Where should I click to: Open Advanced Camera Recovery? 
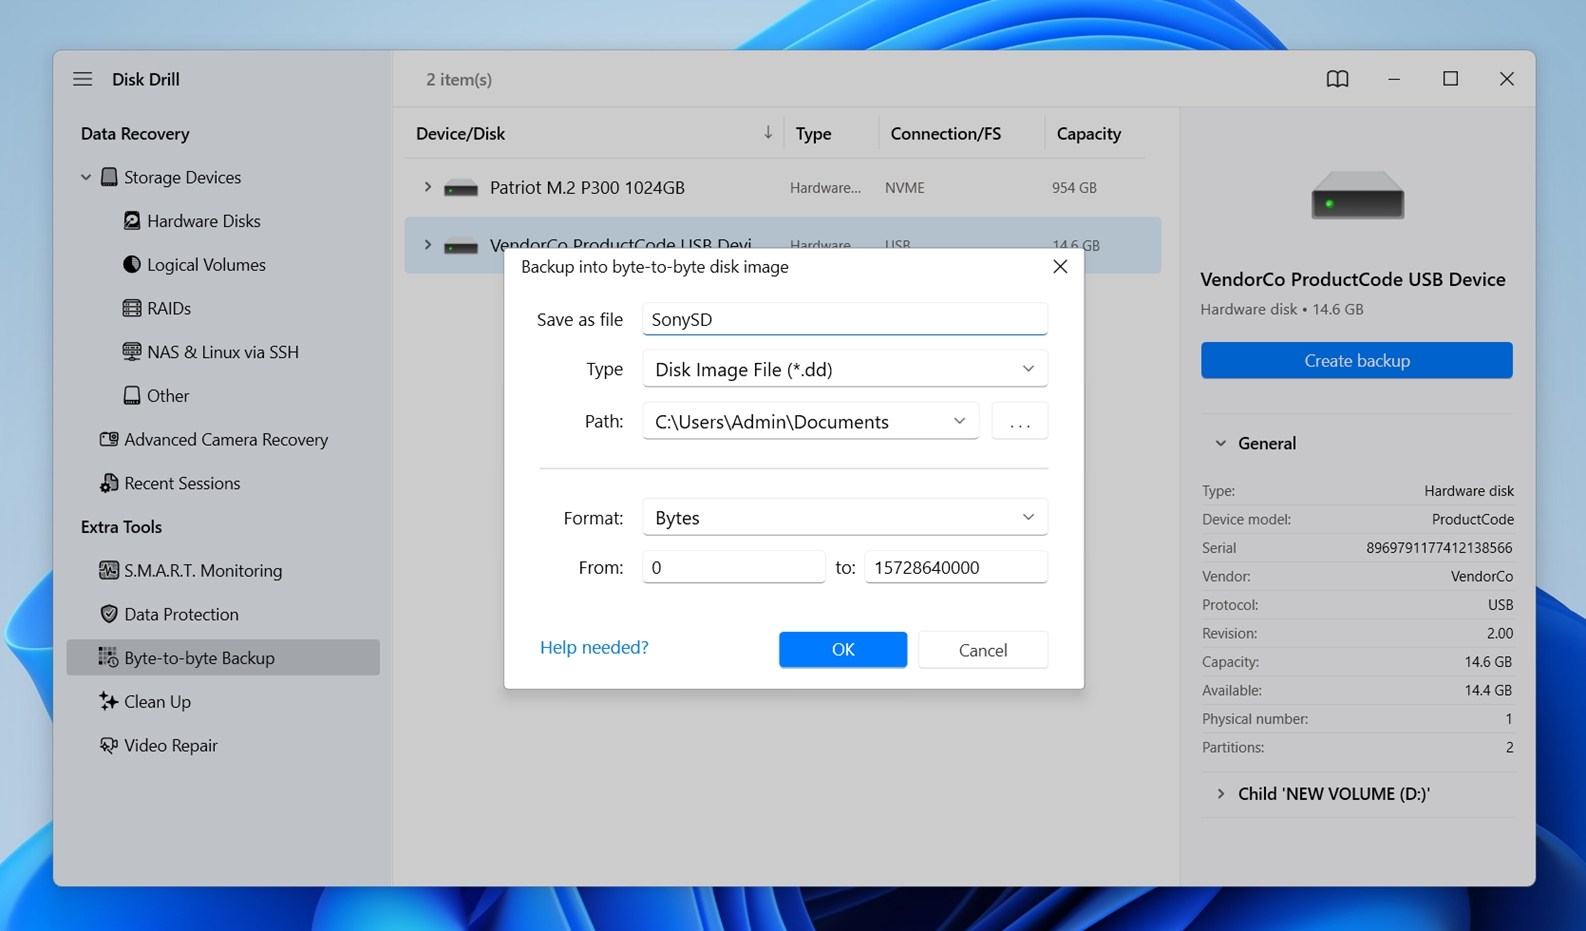pyautogui.click(x=226, y=439)
